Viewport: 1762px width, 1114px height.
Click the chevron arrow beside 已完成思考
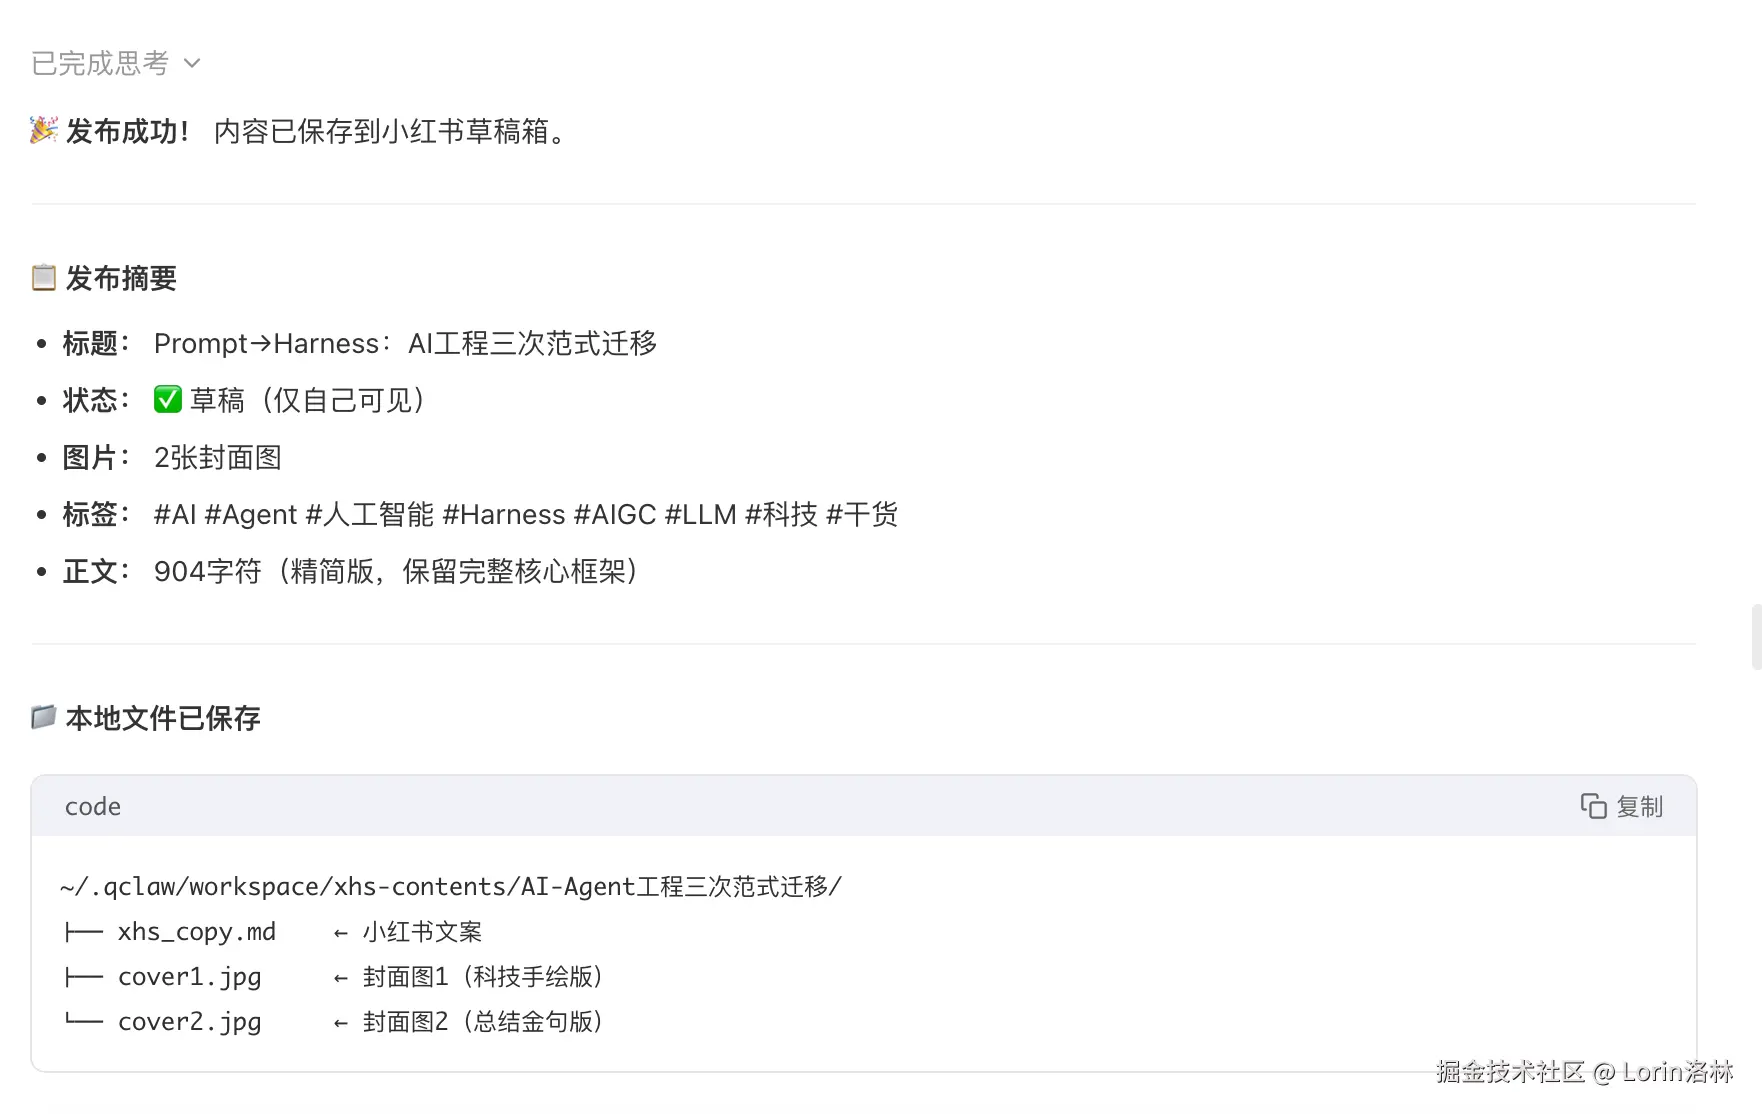click(x=193, y=63)
